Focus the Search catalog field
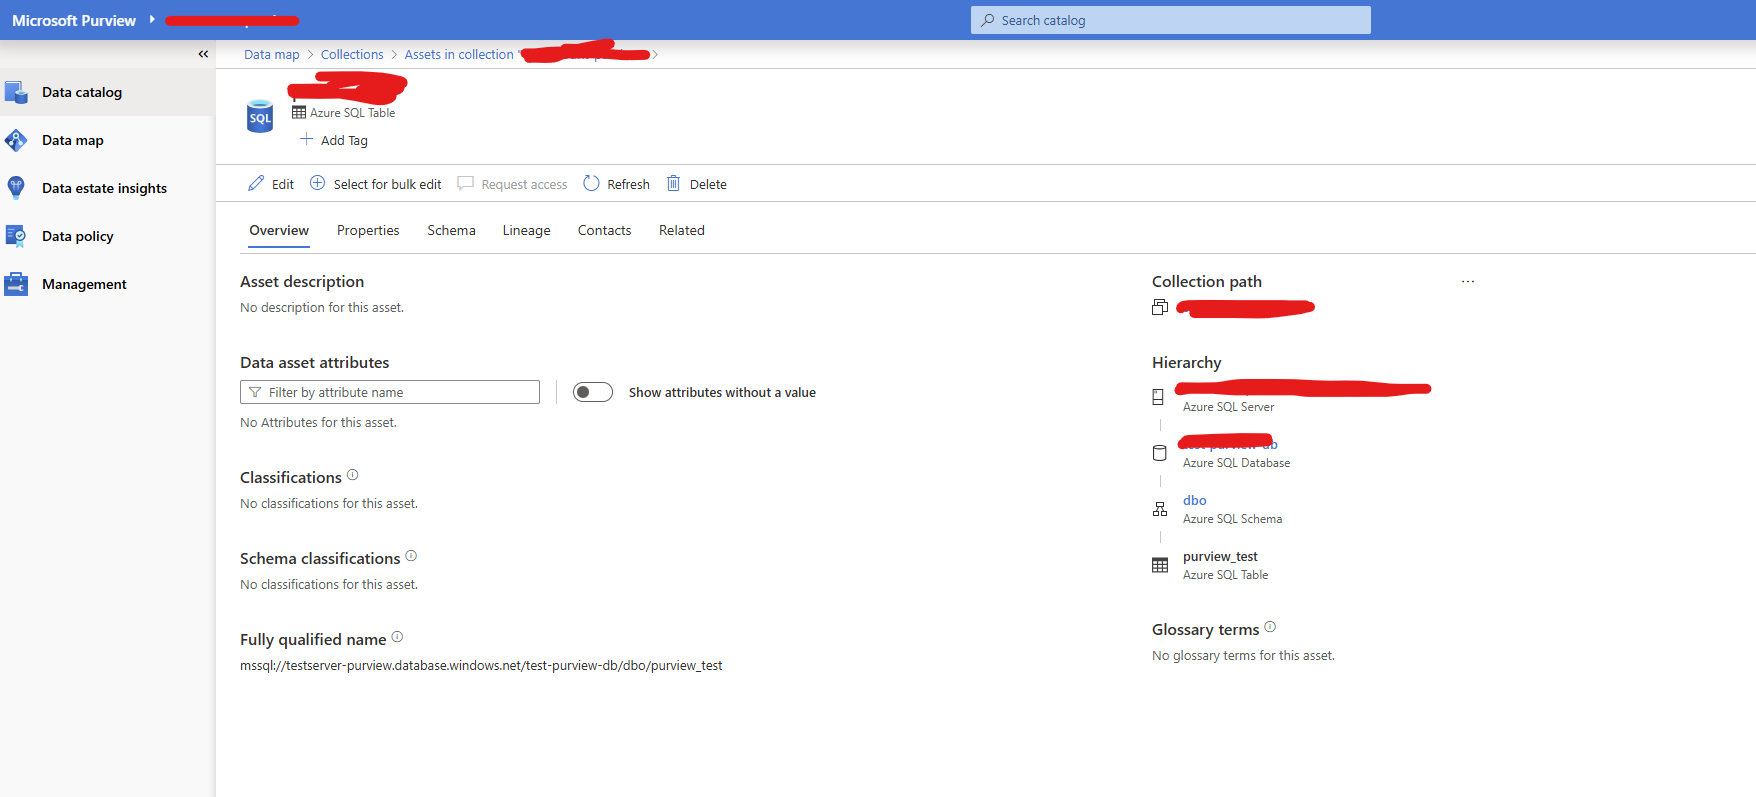 click(x=1171, y=20)
